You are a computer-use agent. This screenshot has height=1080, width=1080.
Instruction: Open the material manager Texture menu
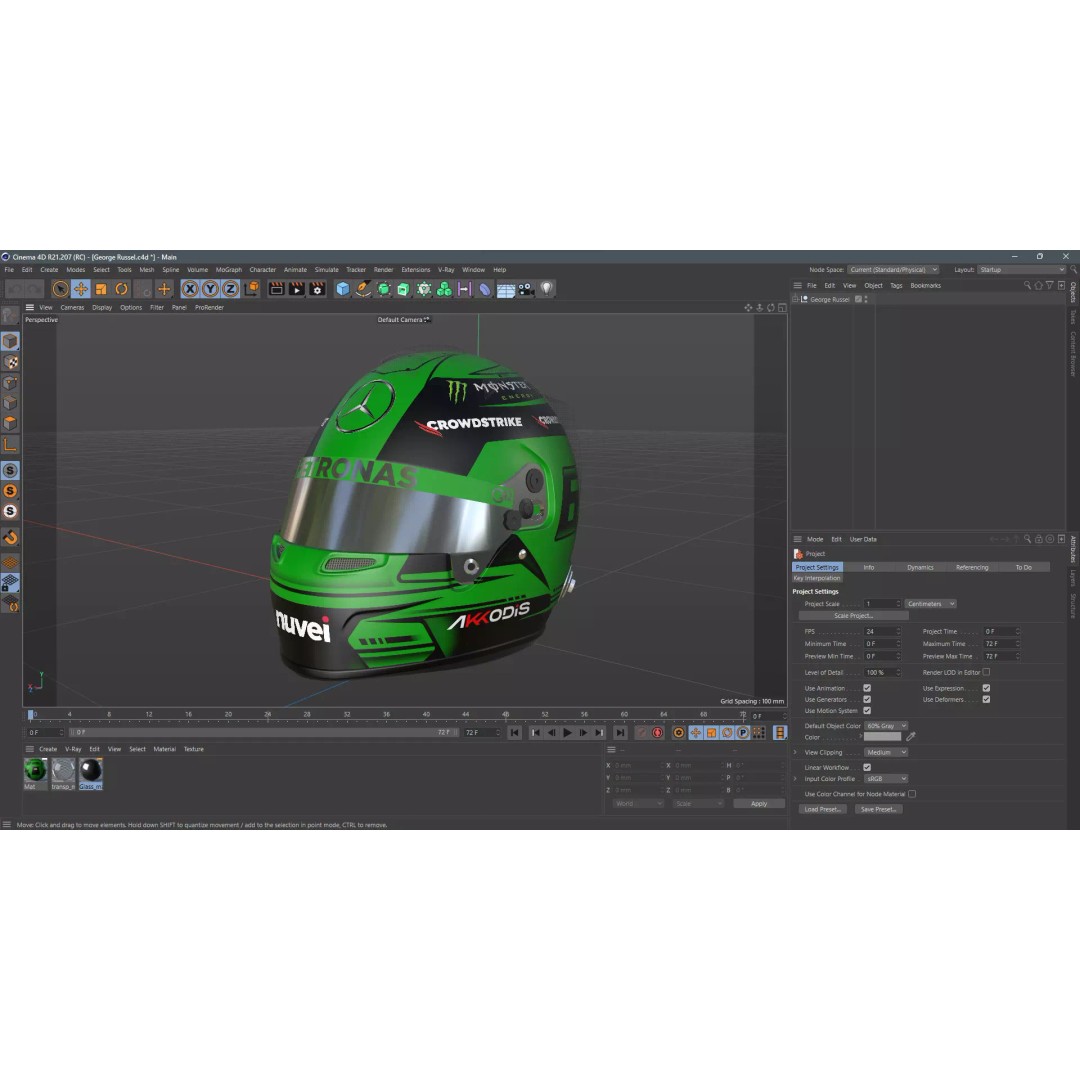pos(194,749)
